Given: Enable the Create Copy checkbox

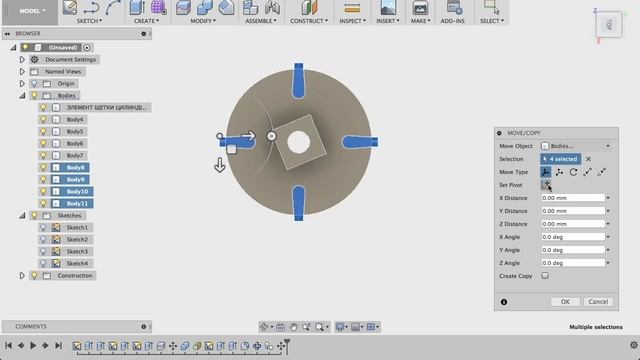Looking at the screenshot, I should (x=545, y=276).
